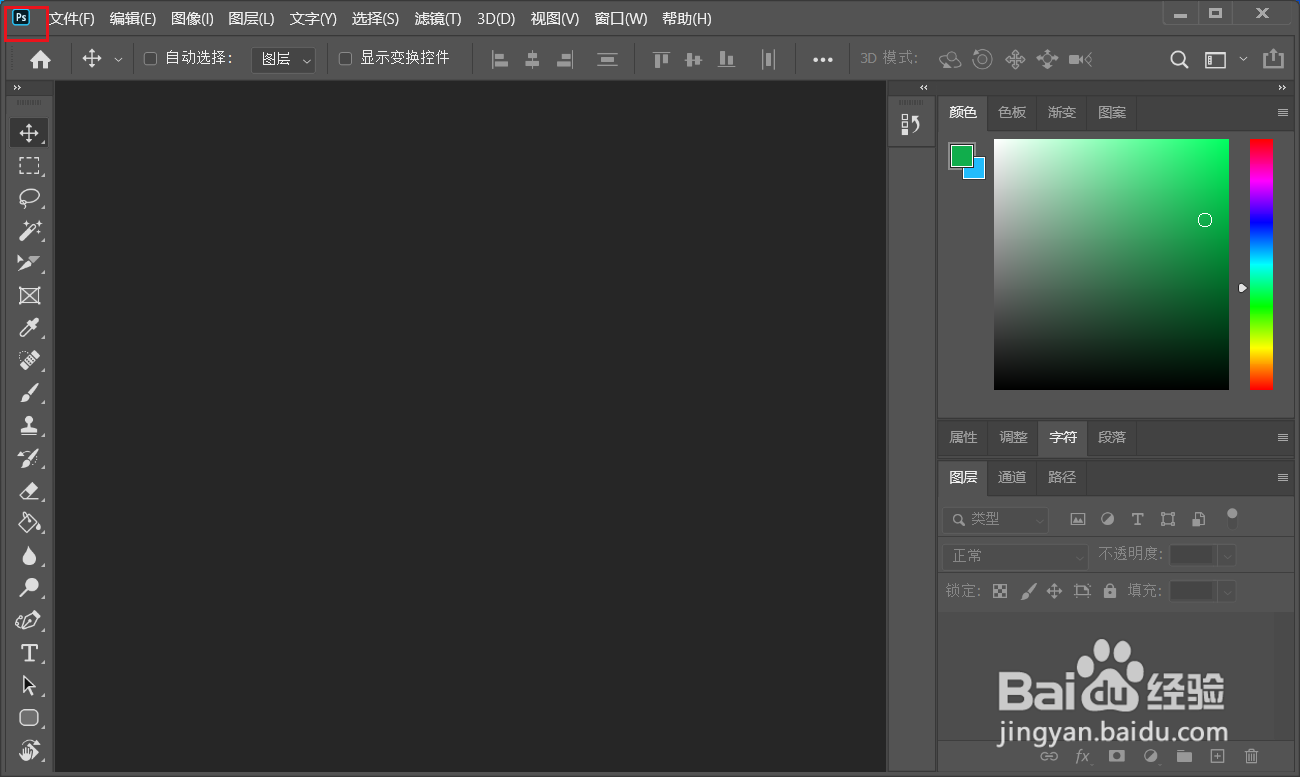Click align horizontal centers icon

pos(532,60)
